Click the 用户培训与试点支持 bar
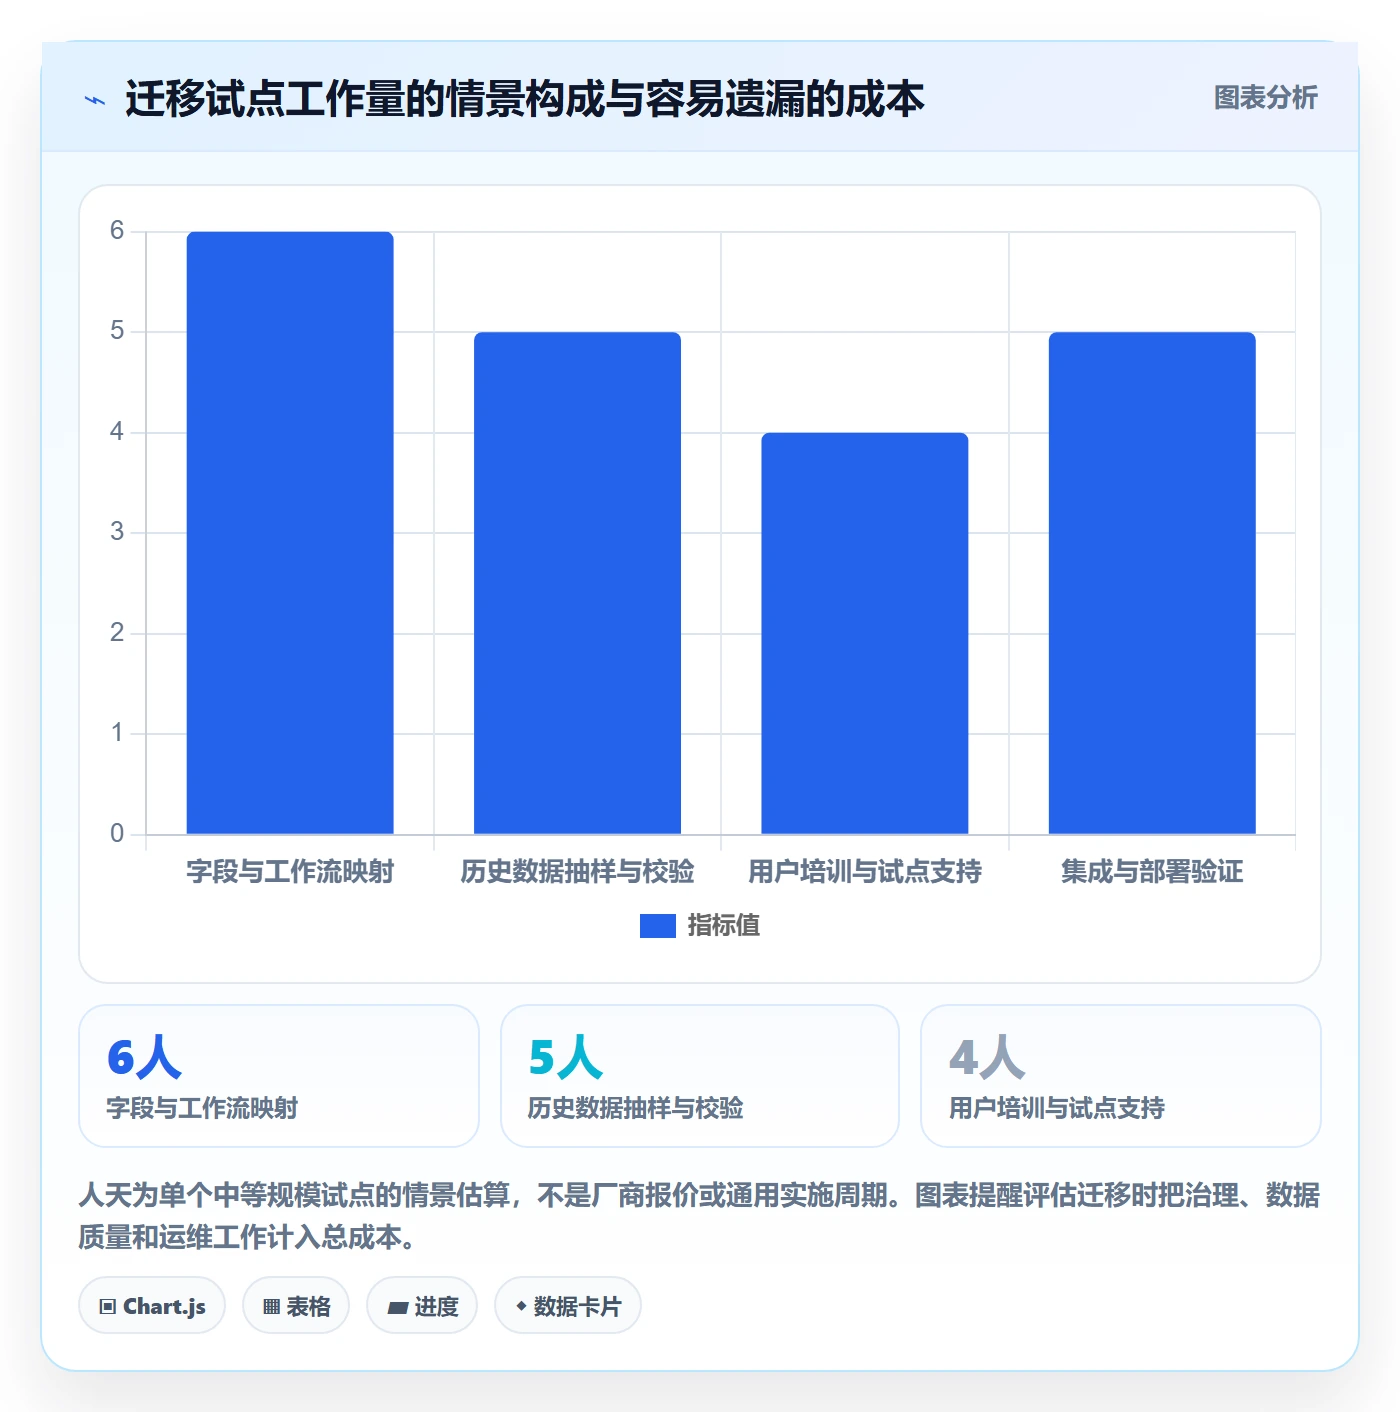The height and width of the screenshot is (1412, 1400). (x=865, y=633)
